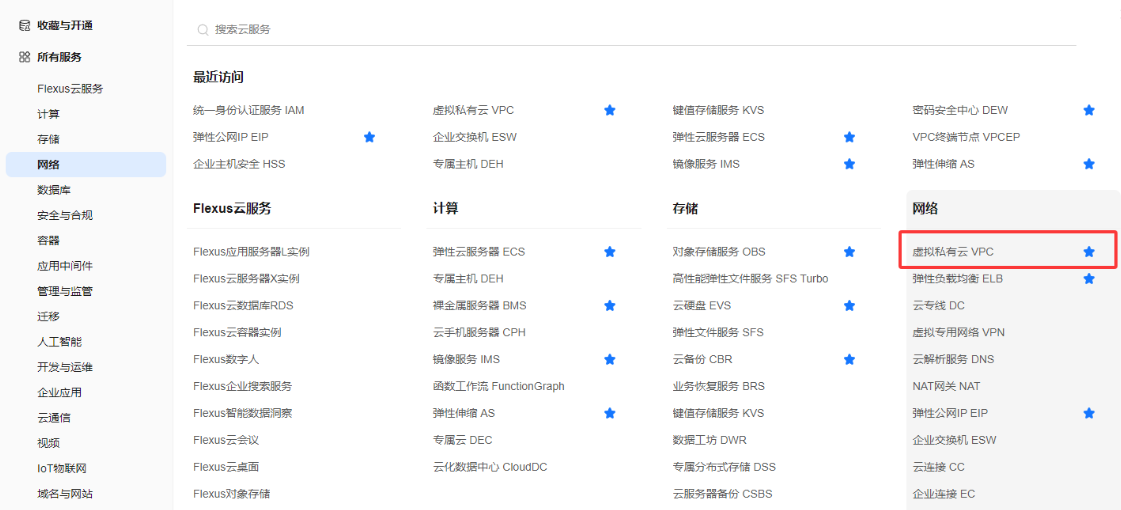Toggle star for 弹性伸缩 AS in 最近访问
Viewport: 1121px width, 510px height.
(x=1089, y=164)
